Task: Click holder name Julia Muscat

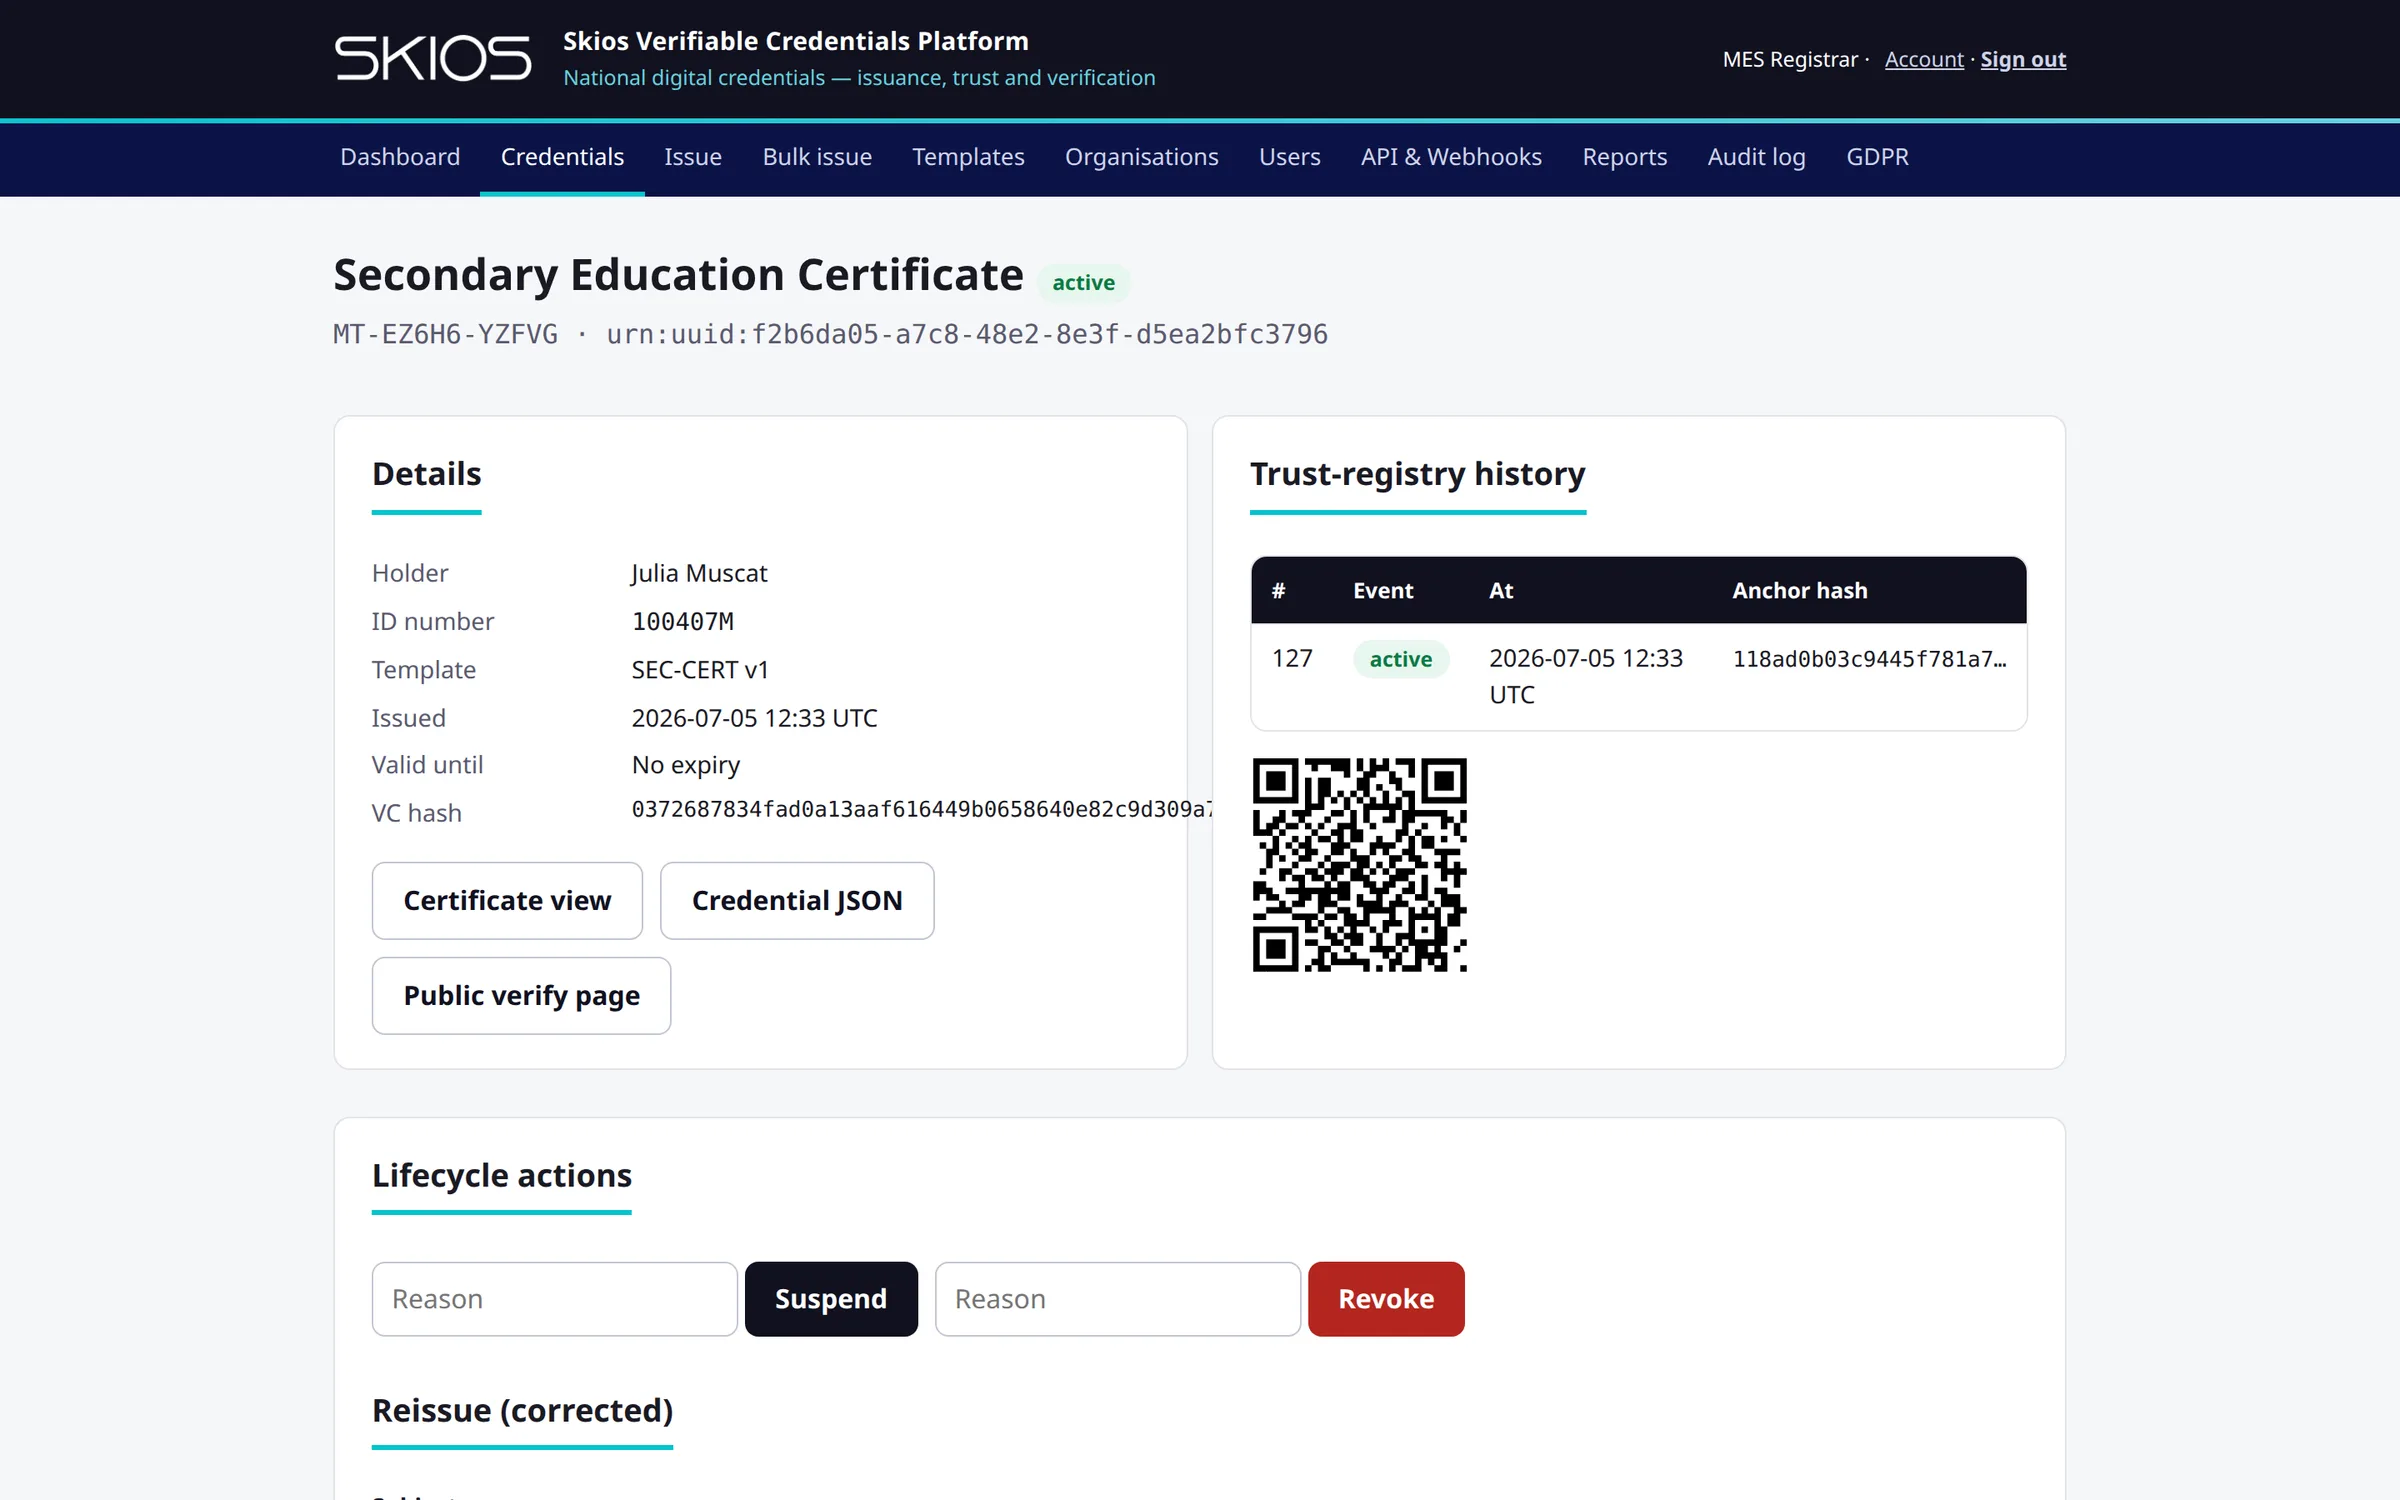Action: click(x=699, y=573)
